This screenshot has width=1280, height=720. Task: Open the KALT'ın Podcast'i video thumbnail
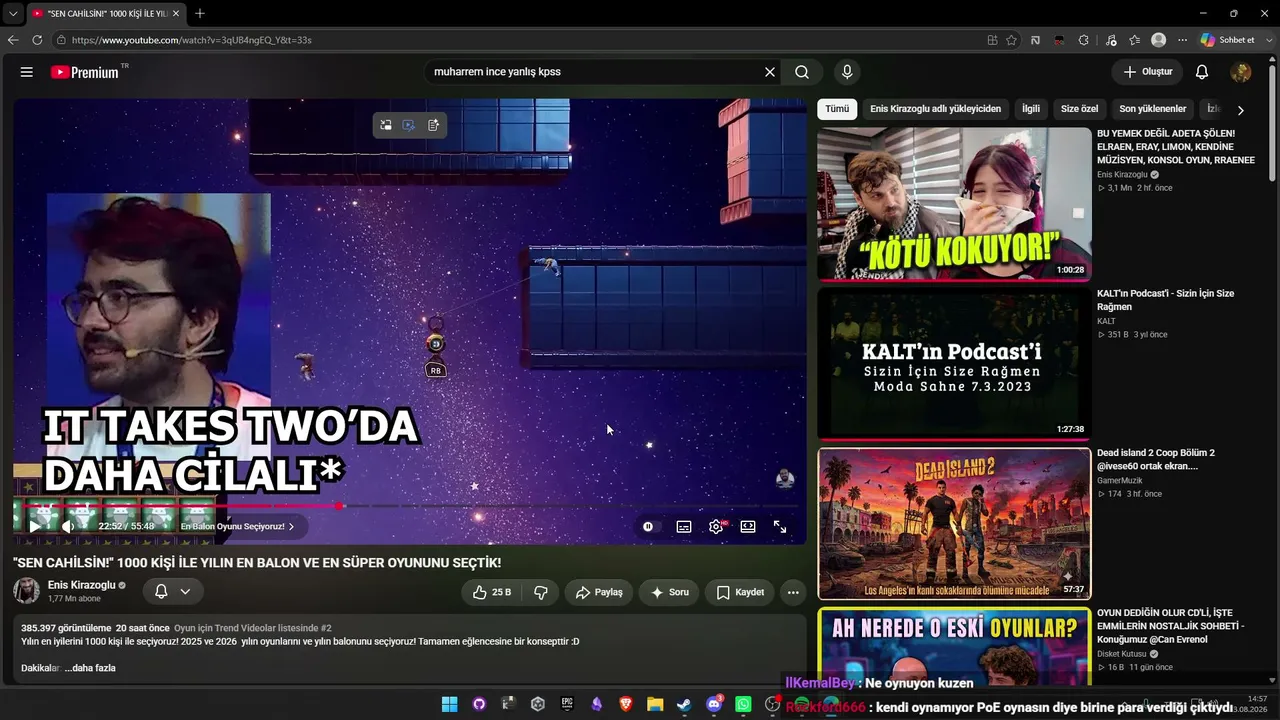click(x=954, y=364)
